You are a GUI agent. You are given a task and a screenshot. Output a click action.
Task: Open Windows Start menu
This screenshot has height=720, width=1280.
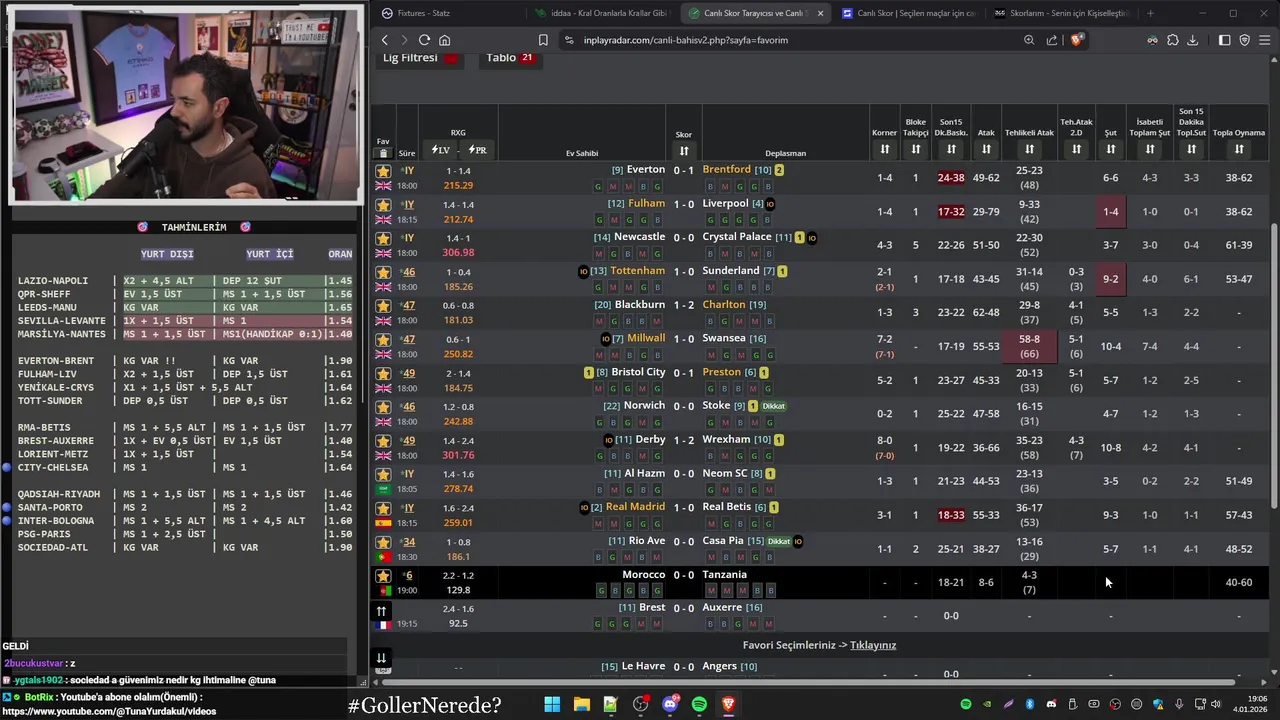[552, 704]
